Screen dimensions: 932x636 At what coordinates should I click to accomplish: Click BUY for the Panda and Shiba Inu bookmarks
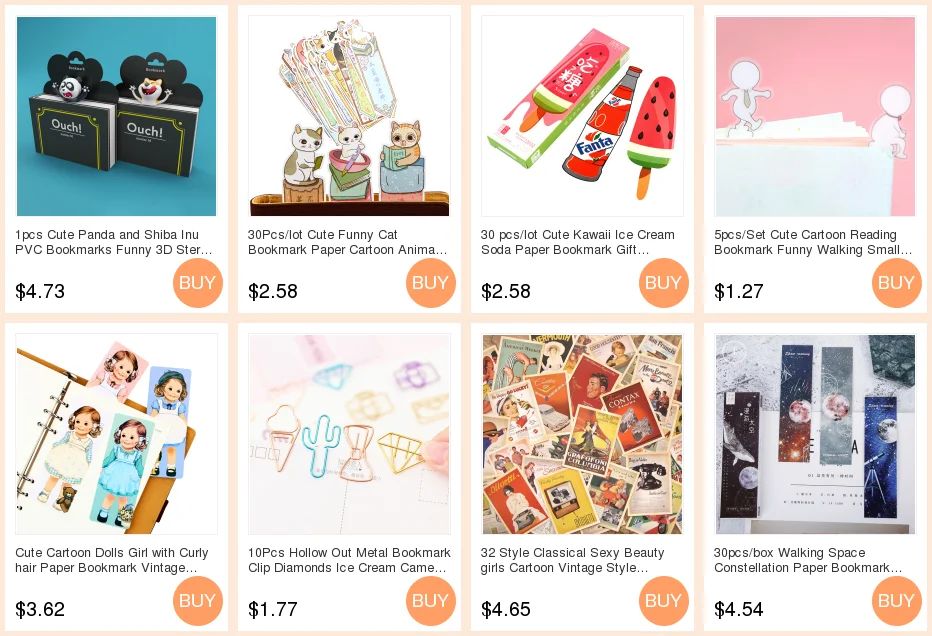click(198, 283)
